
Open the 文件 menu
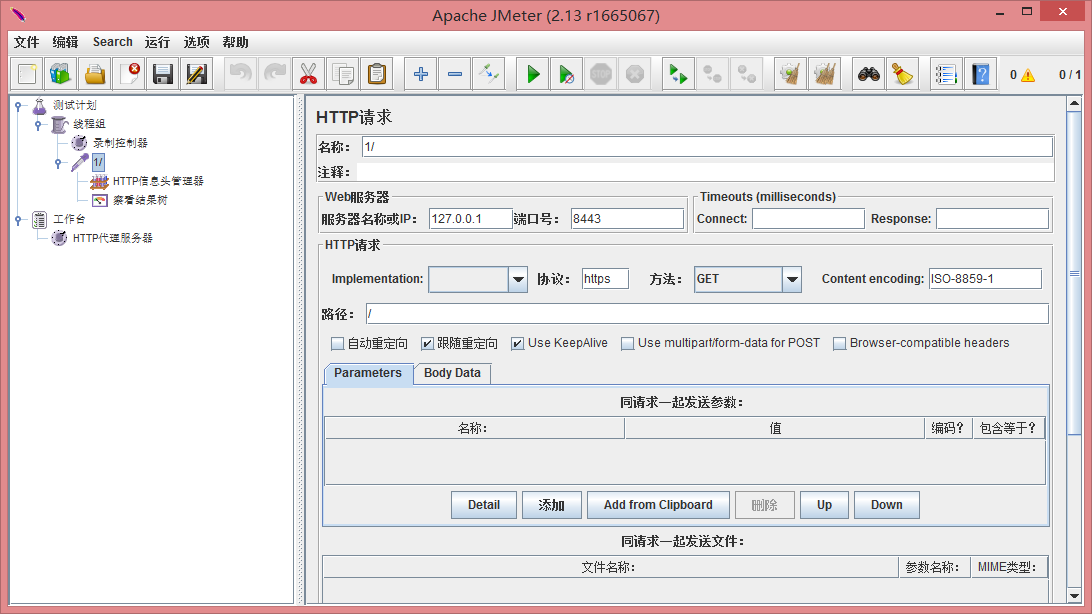click(26, 42)
